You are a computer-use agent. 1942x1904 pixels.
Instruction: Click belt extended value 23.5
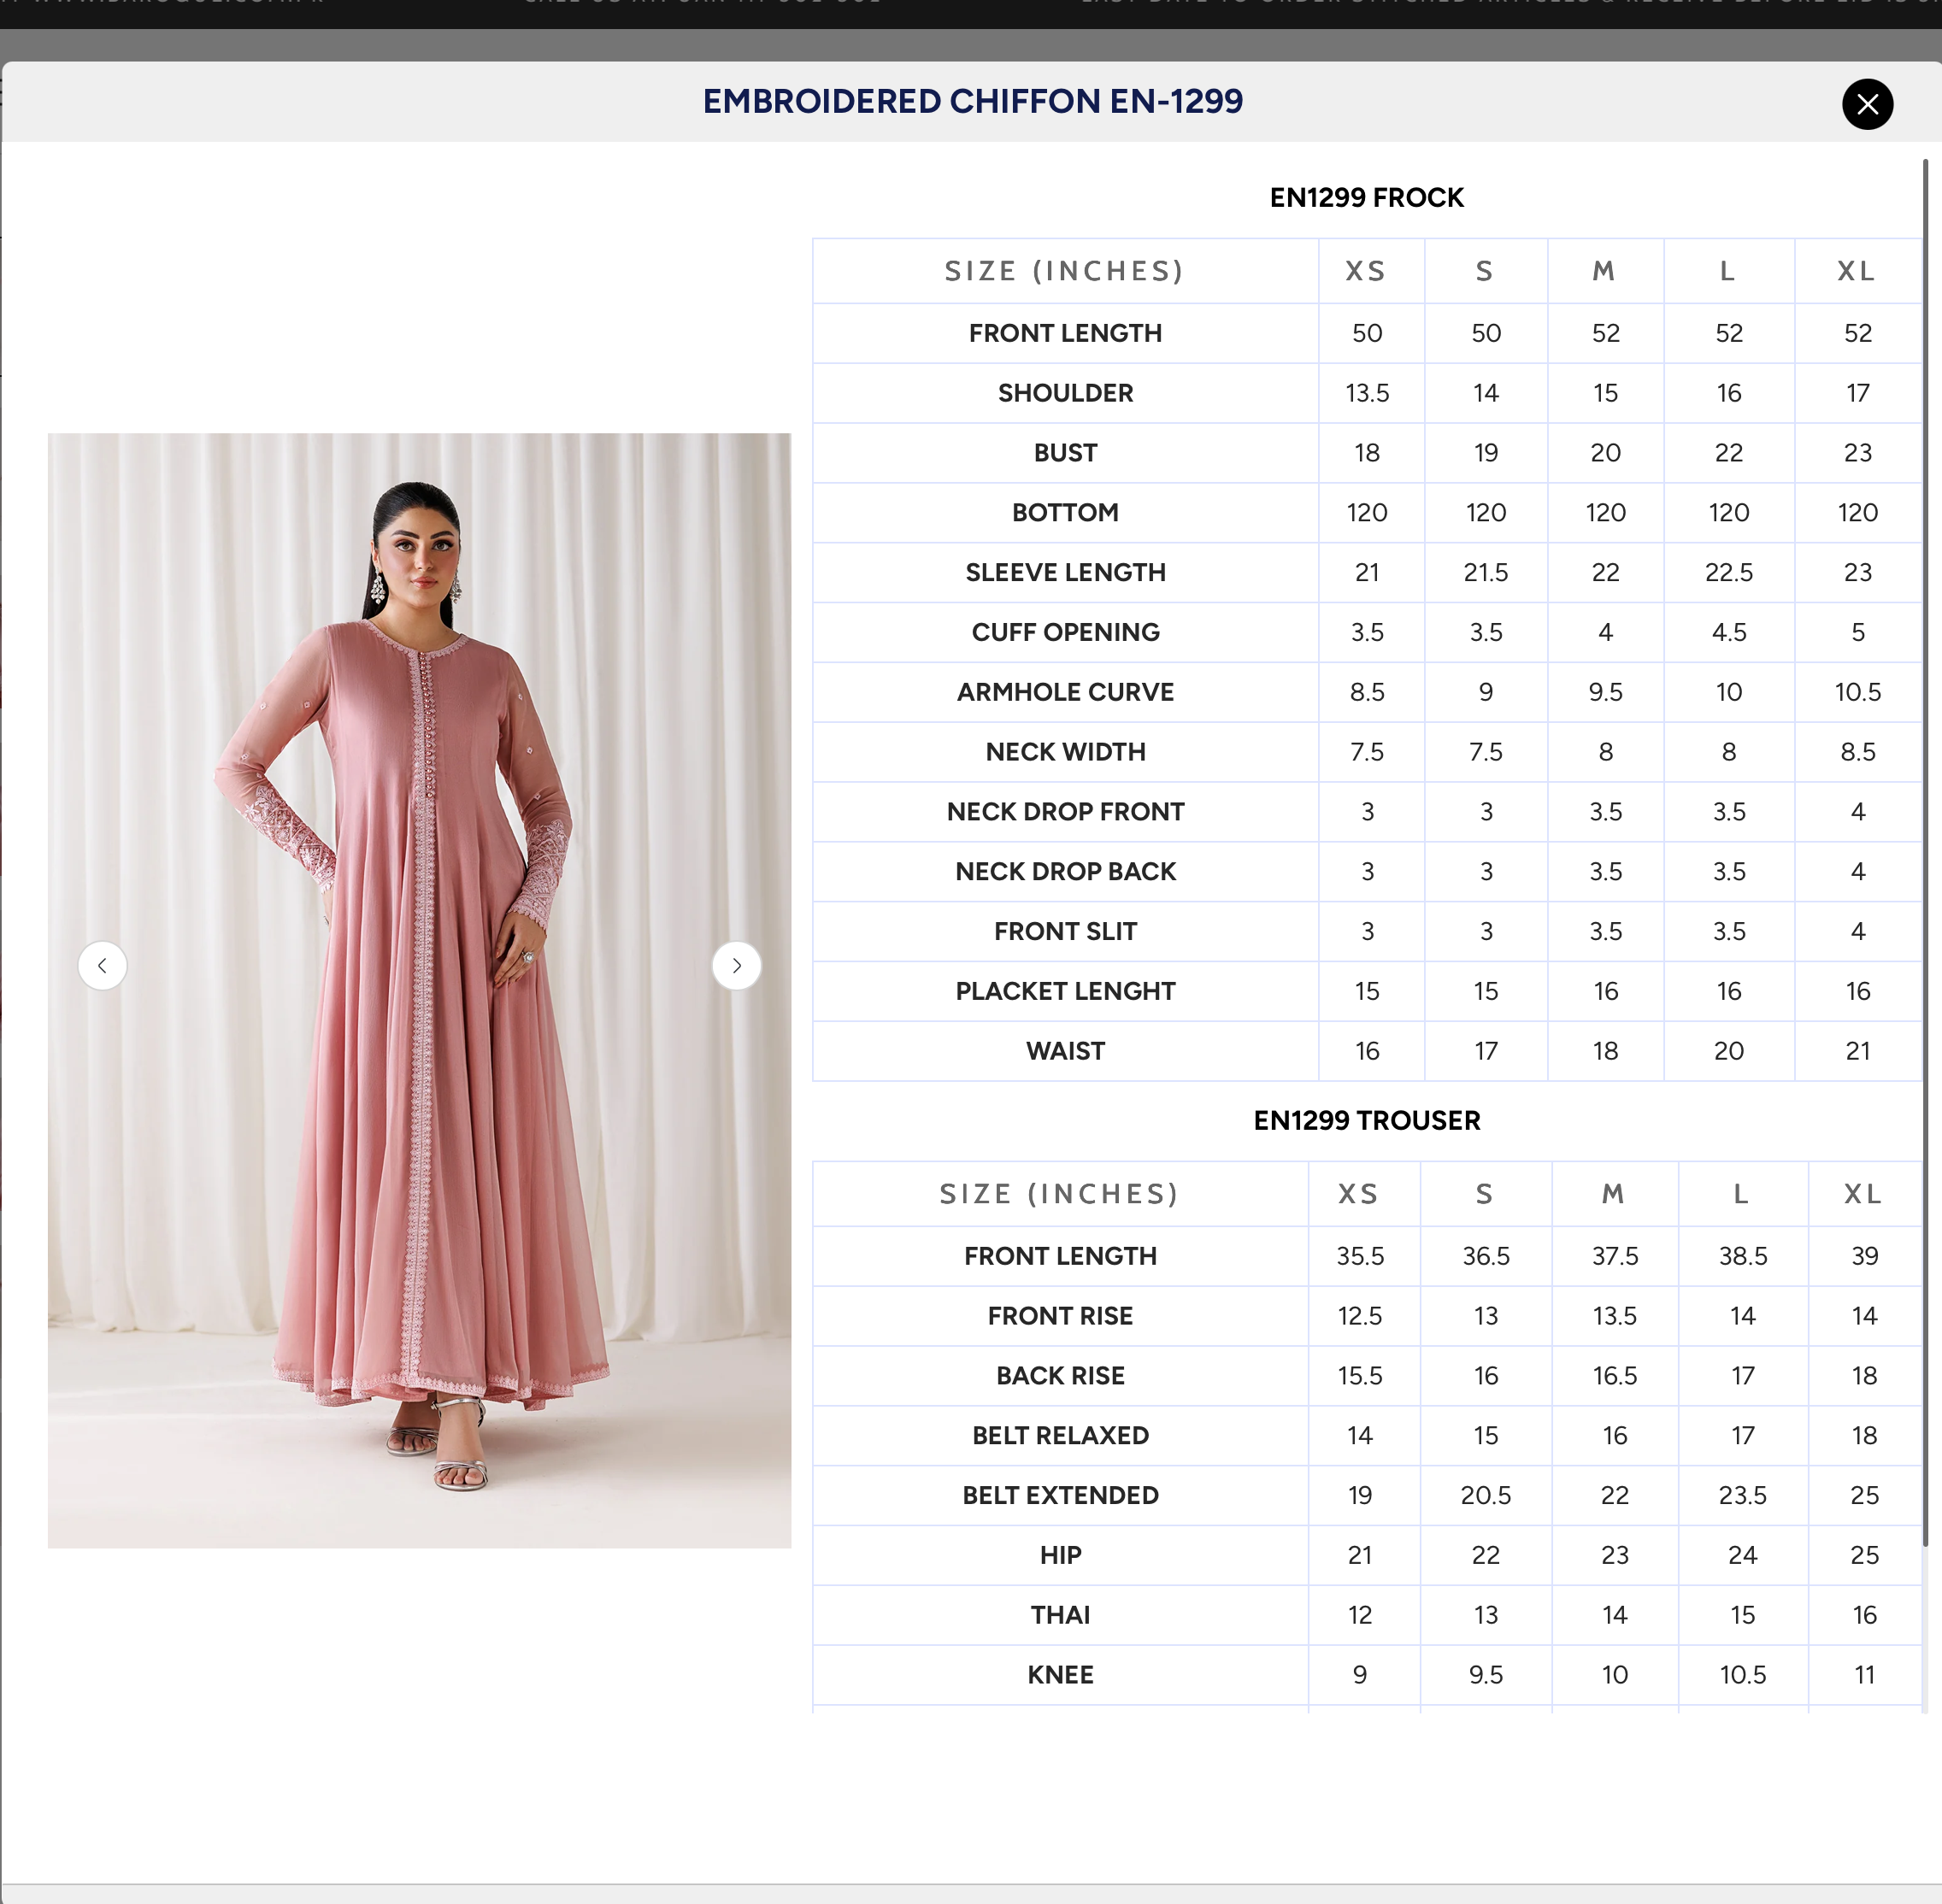1743,1495
